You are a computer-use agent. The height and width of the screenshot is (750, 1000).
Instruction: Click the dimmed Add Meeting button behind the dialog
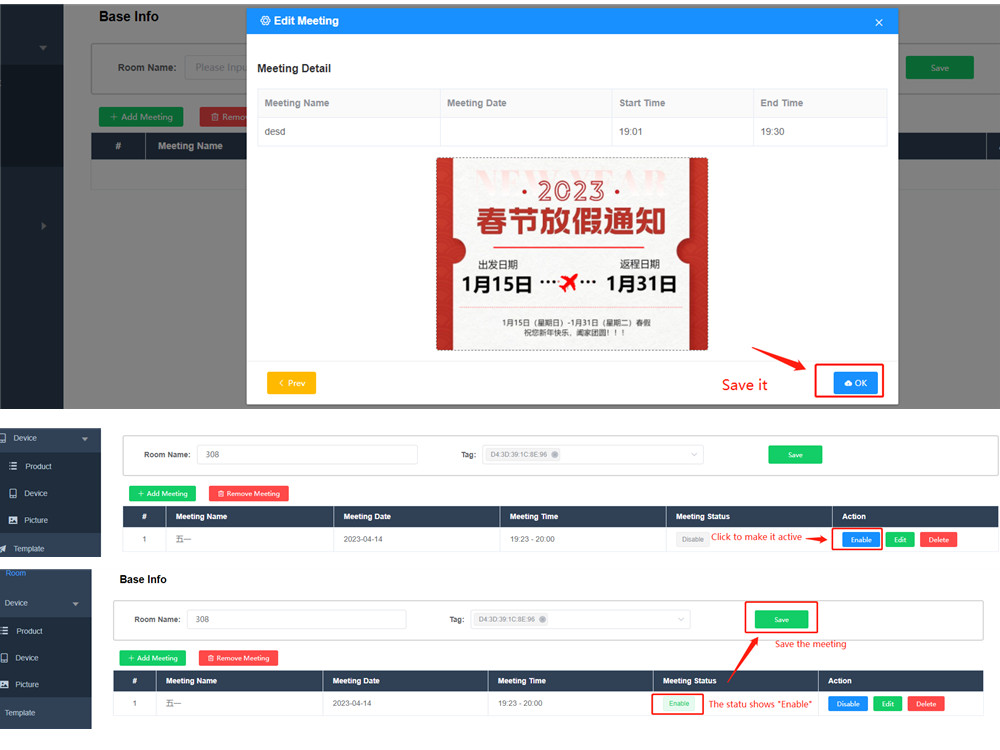(x=141, y=117)
